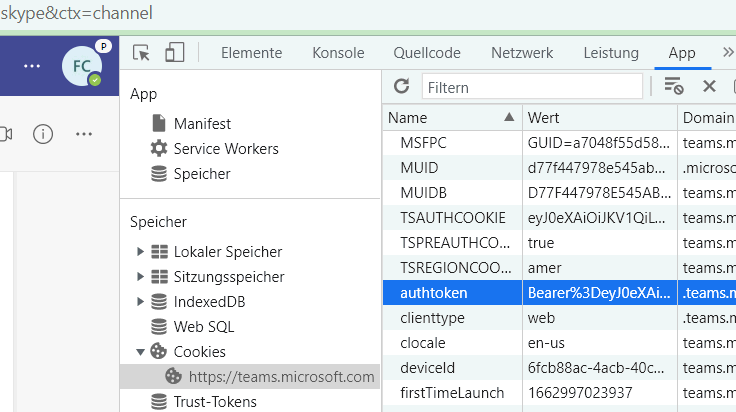This screenshot has width=736, height=412.
Task: Select the App tab
Action: coord(682,53)
